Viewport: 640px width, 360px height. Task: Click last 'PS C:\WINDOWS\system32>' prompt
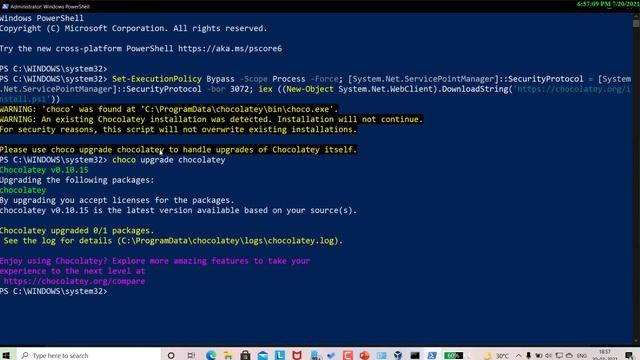pos(53,291)
